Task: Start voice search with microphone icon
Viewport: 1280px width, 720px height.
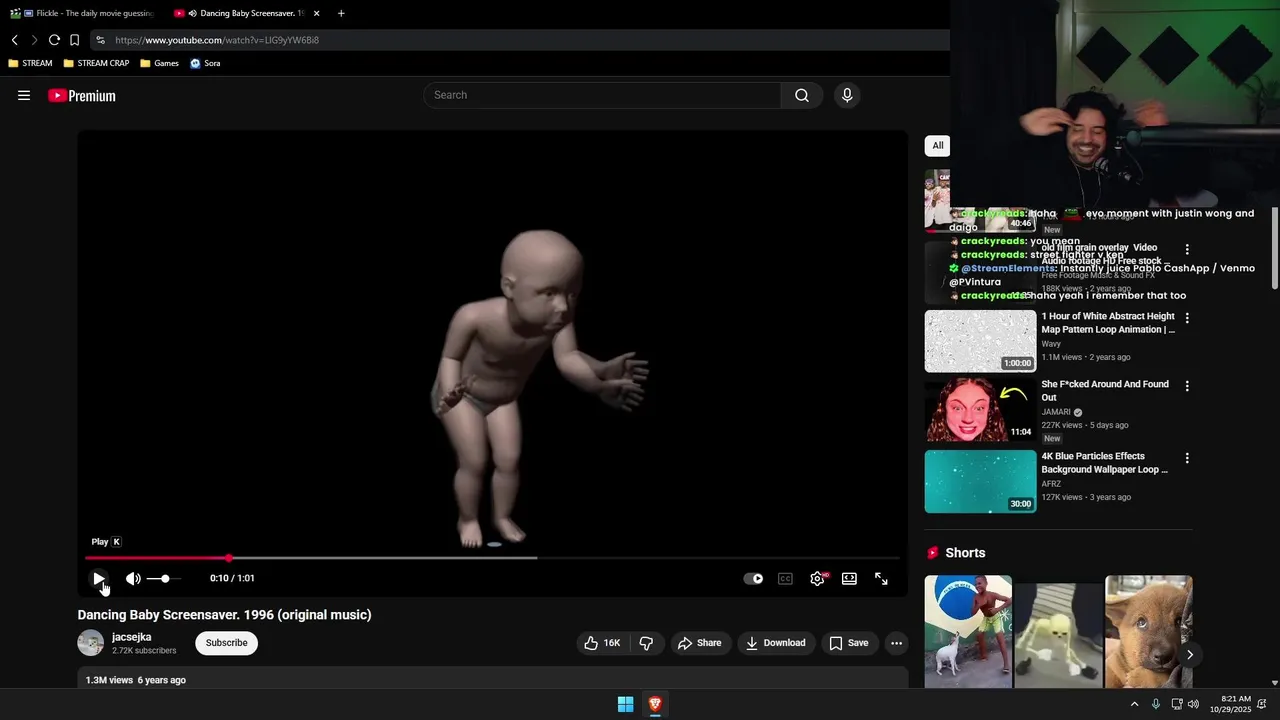Action: 847,95
